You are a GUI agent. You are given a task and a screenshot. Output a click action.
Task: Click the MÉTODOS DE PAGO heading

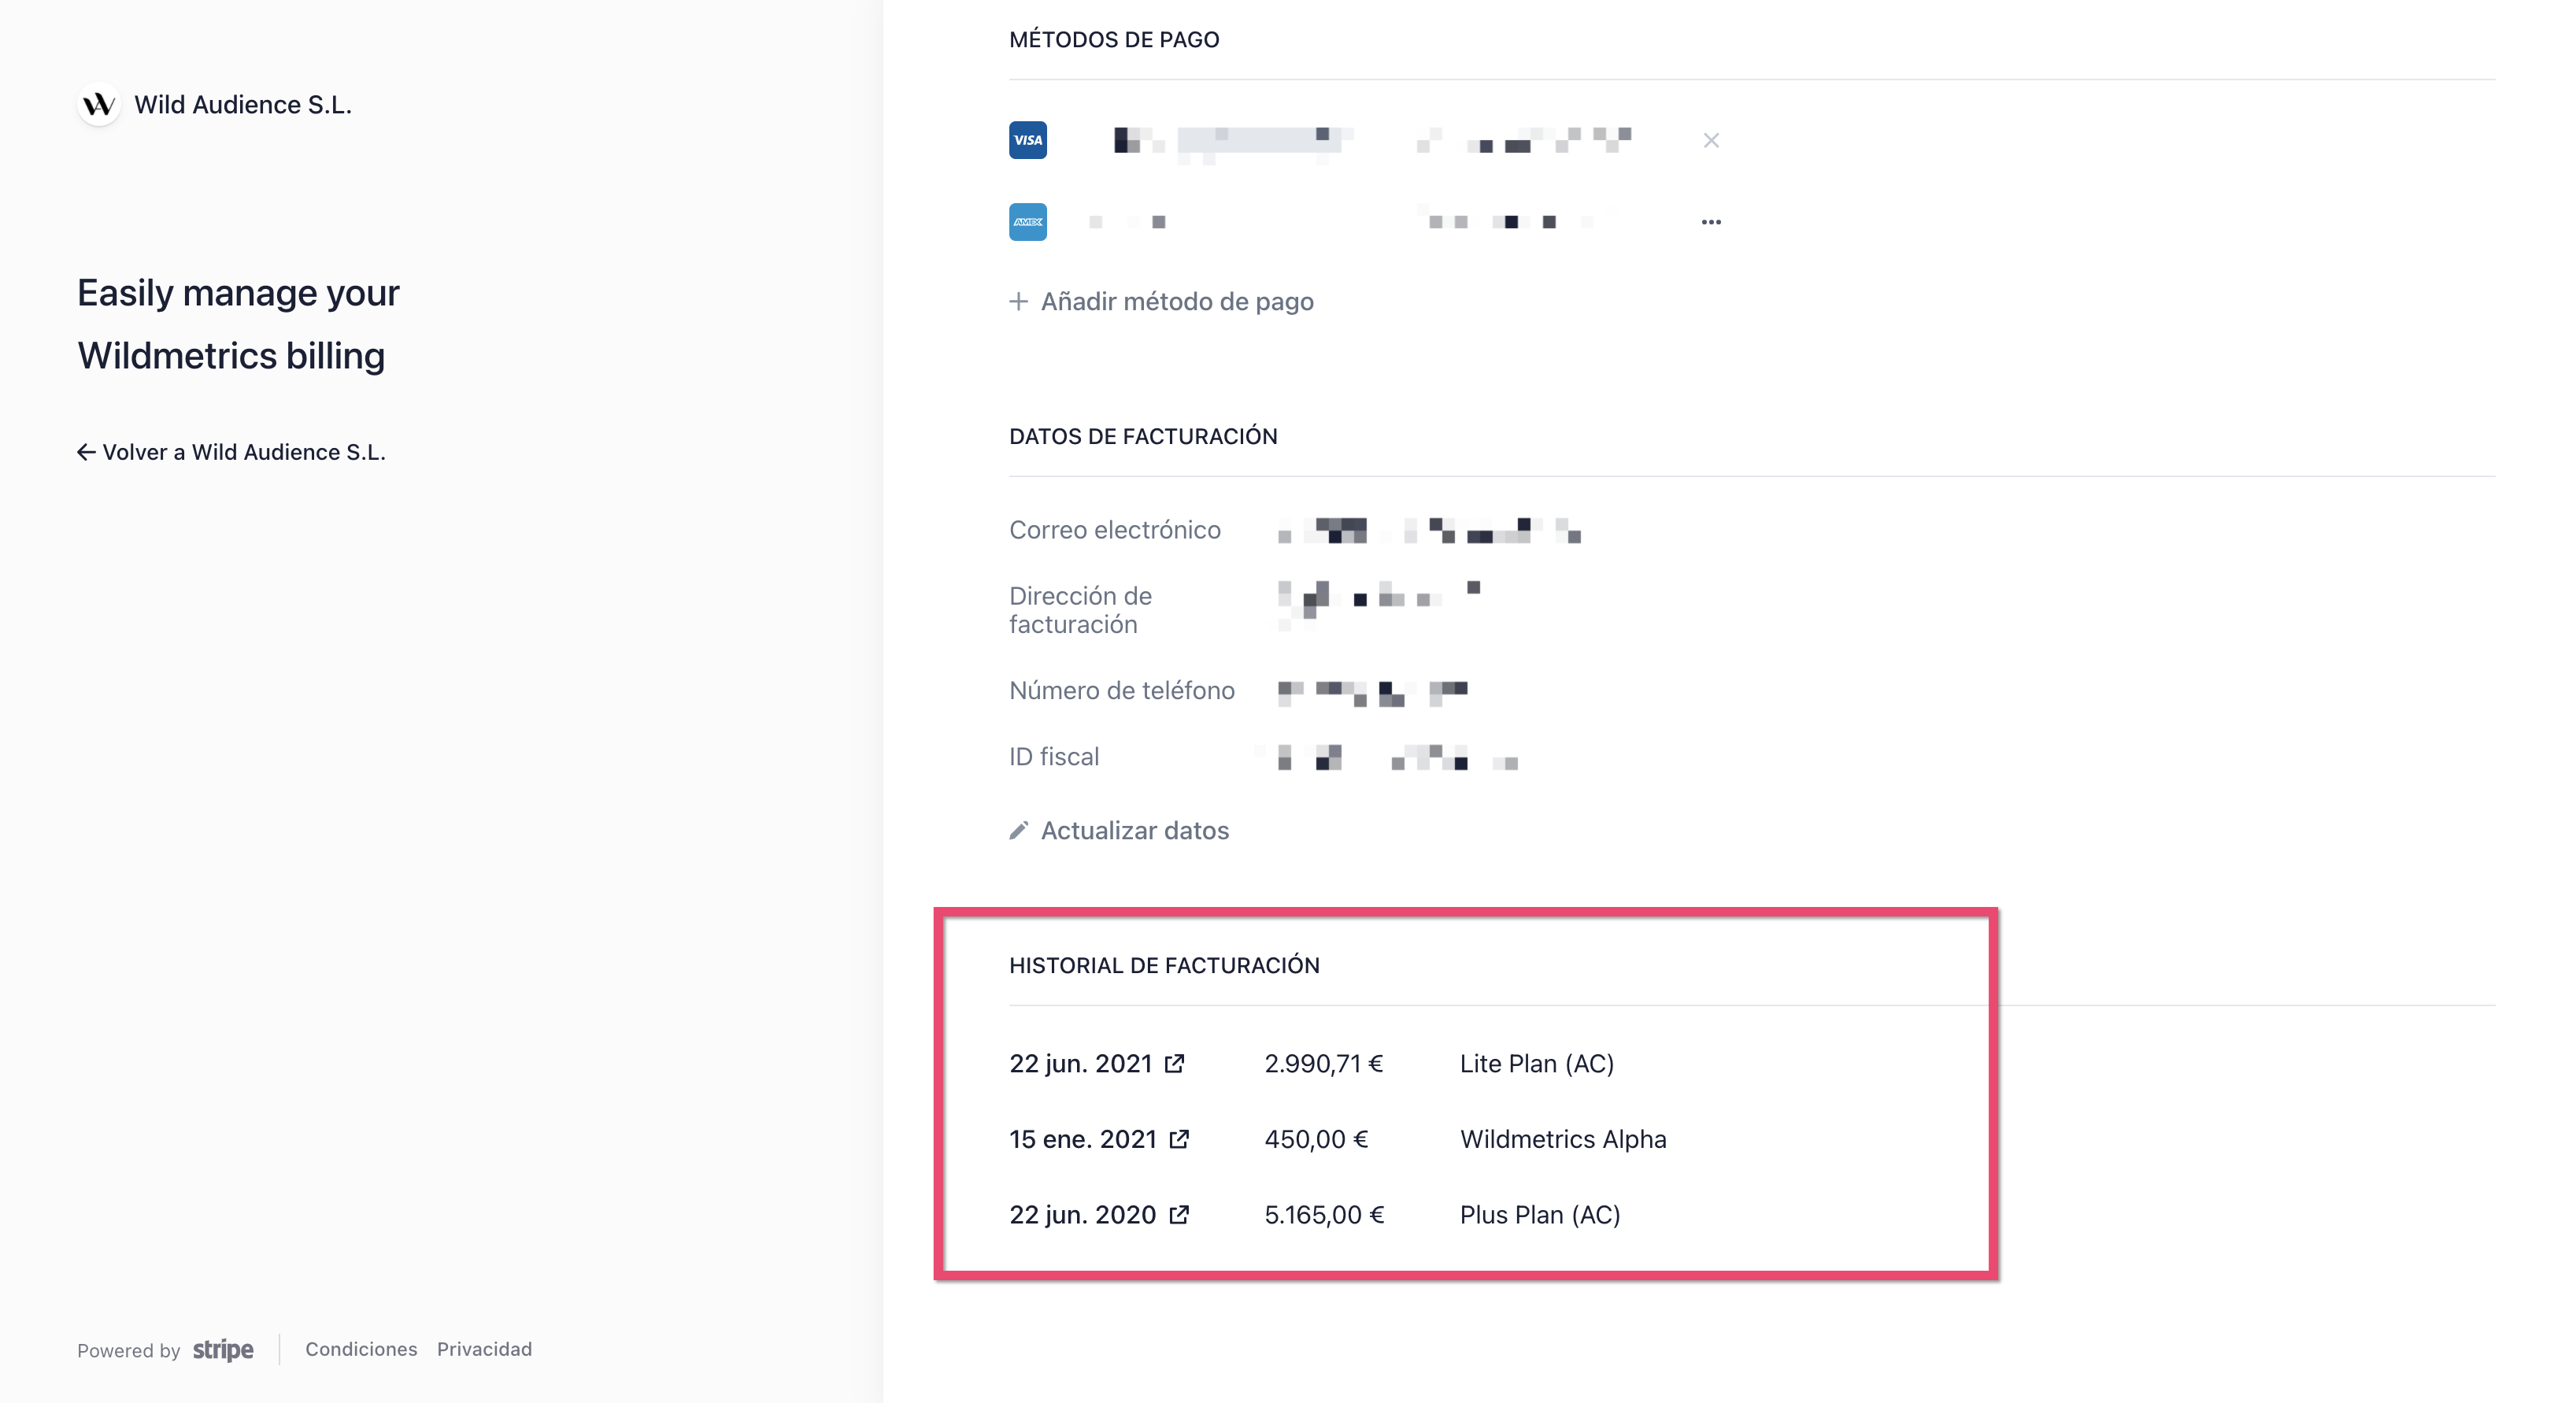tap(1114, 39)
